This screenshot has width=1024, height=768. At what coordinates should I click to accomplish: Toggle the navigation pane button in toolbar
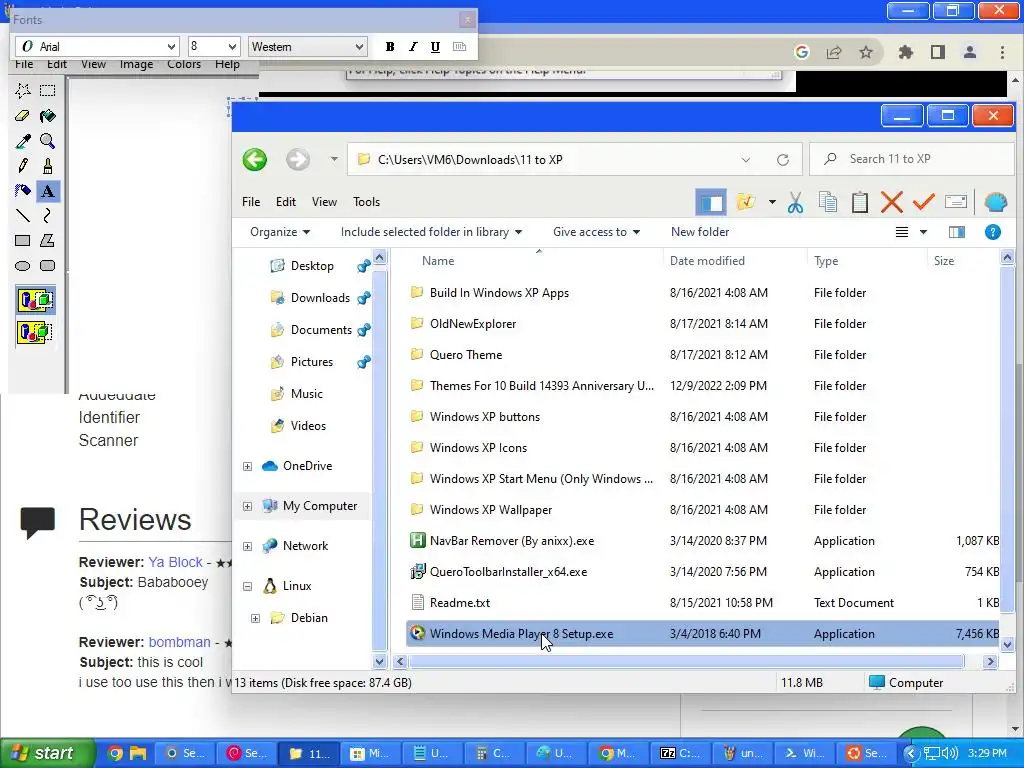(711, 202)
